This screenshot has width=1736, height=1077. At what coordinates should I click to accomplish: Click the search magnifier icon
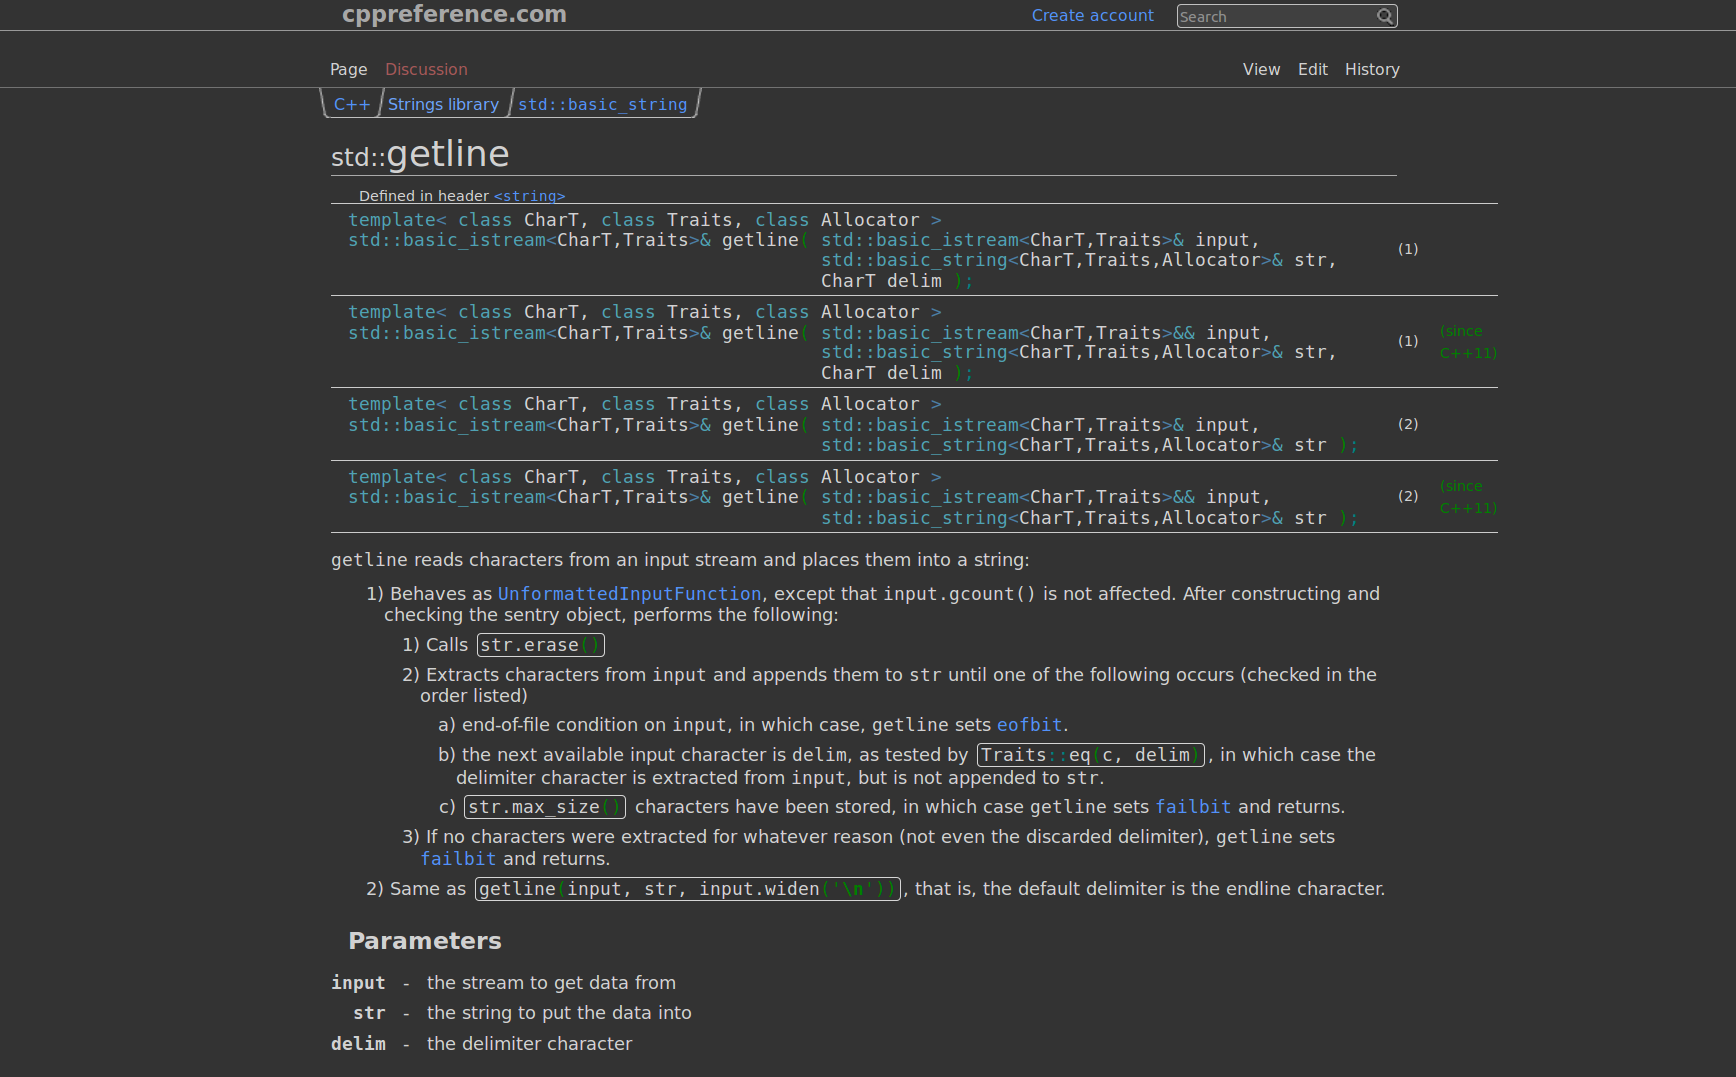click(x=1386, y=16)
